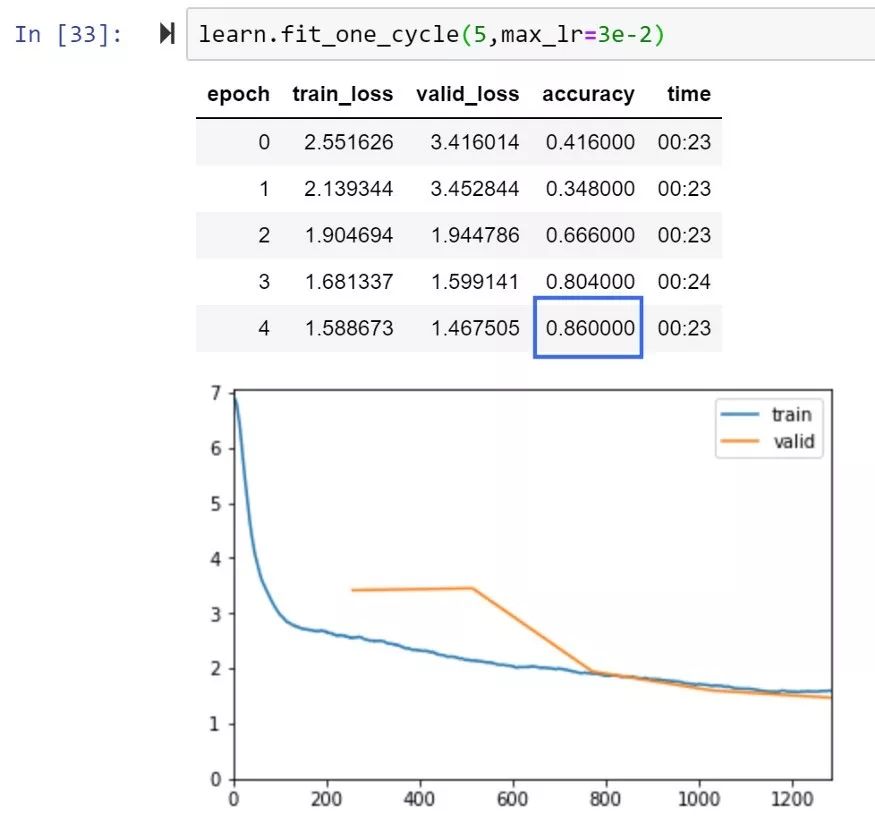875x830 pixels.
Task: Click the run cell step icon
Action: 167,33
